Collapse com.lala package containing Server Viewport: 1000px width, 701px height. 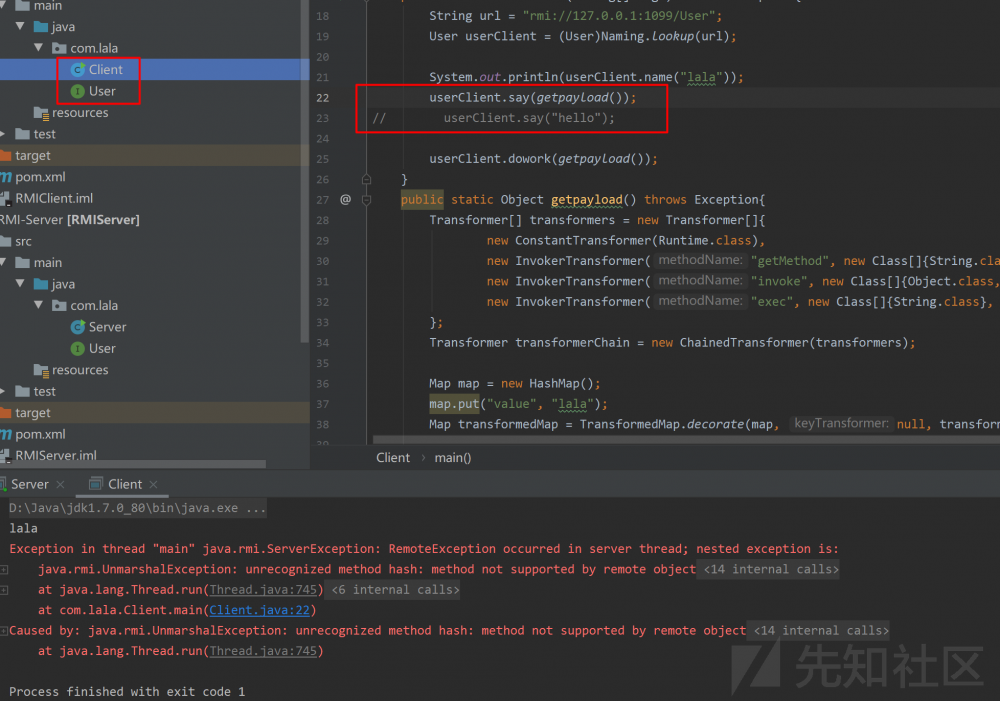38,306
